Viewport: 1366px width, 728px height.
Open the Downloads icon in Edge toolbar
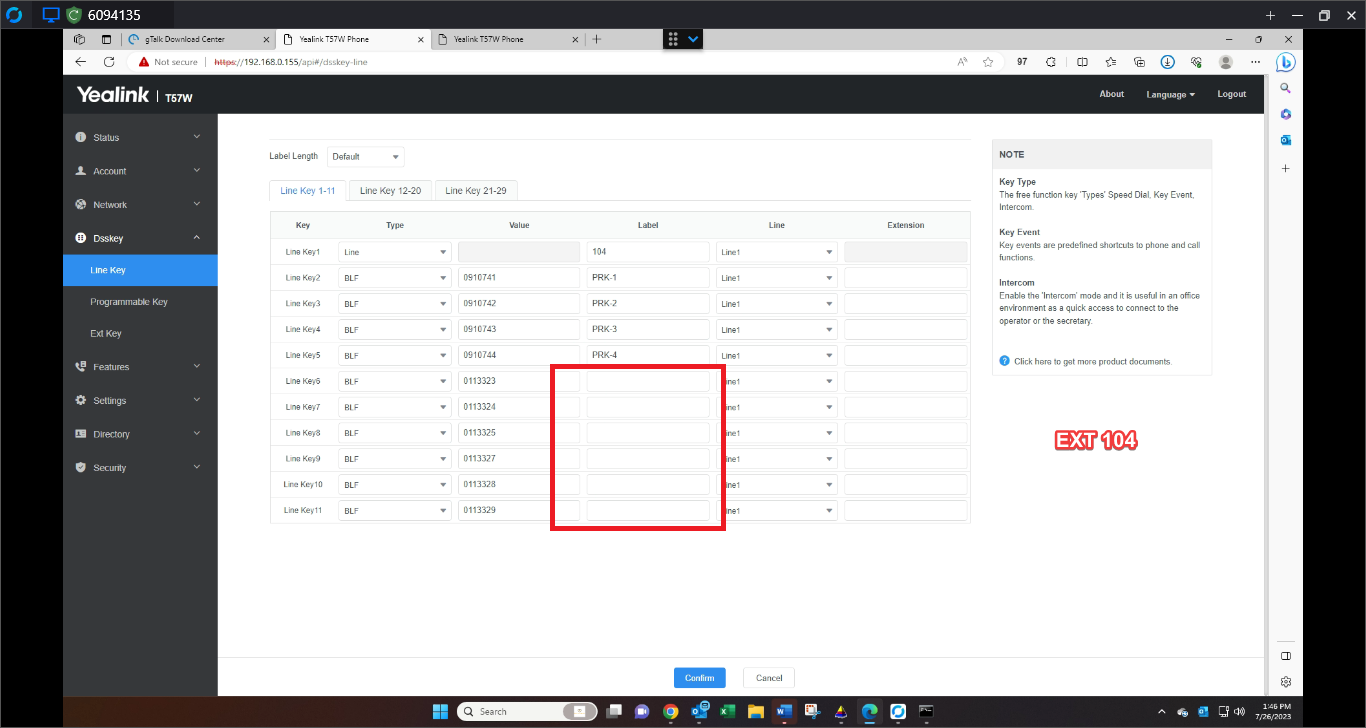(x=1167, y=61)
